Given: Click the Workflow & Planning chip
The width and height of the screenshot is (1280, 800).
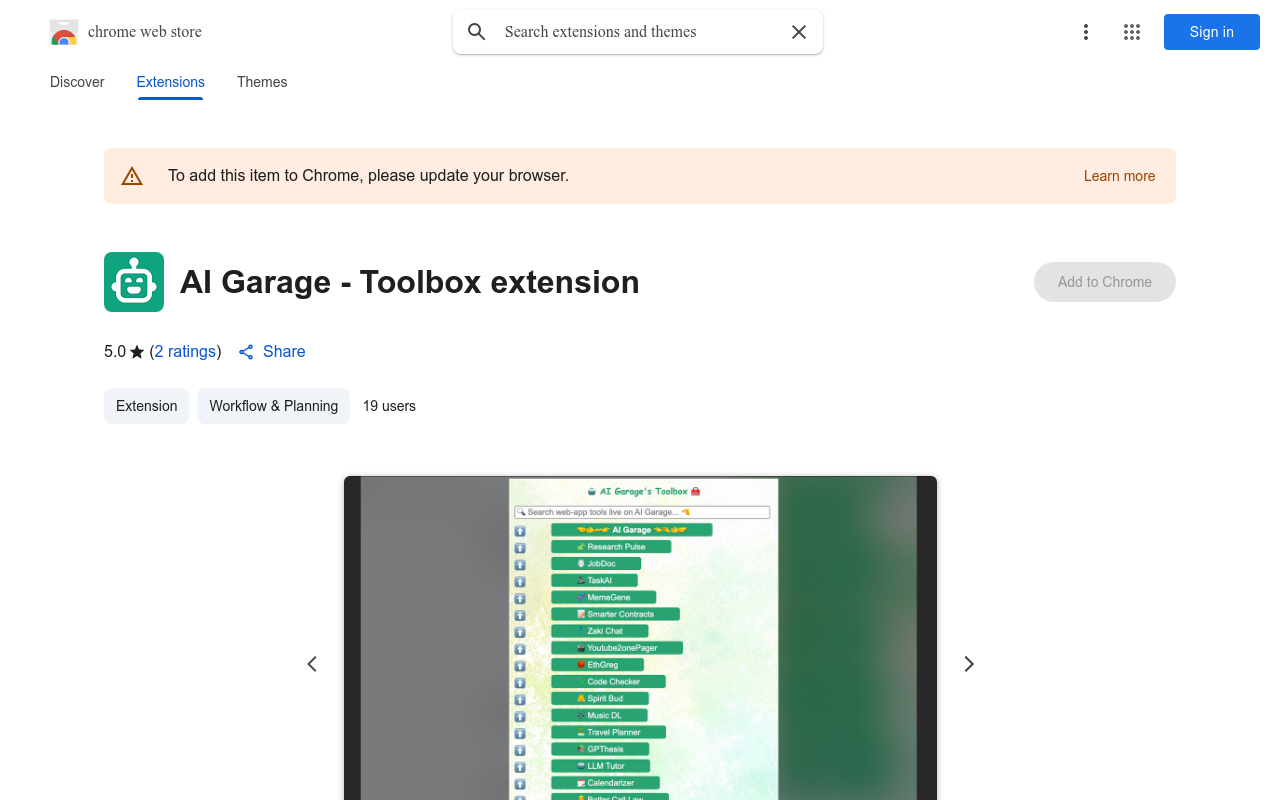Looking at the screenshot, I should pos(273,406).
